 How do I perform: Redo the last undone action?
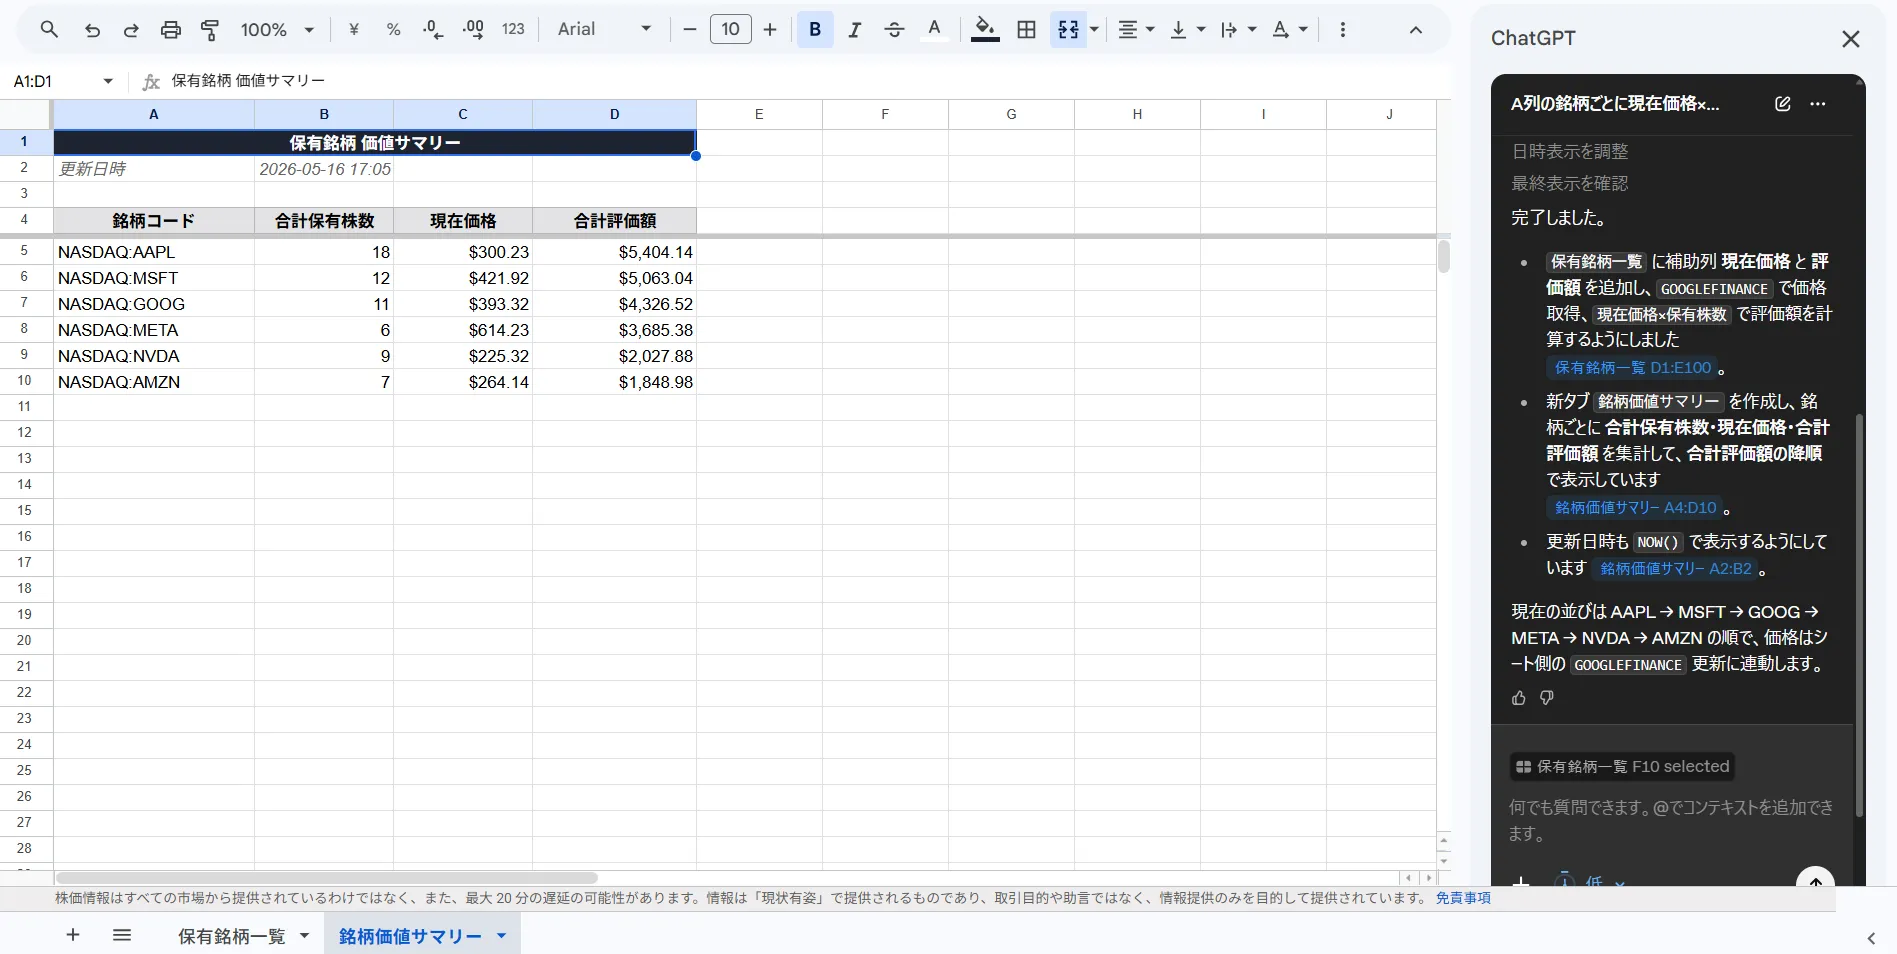pos(131,30)
